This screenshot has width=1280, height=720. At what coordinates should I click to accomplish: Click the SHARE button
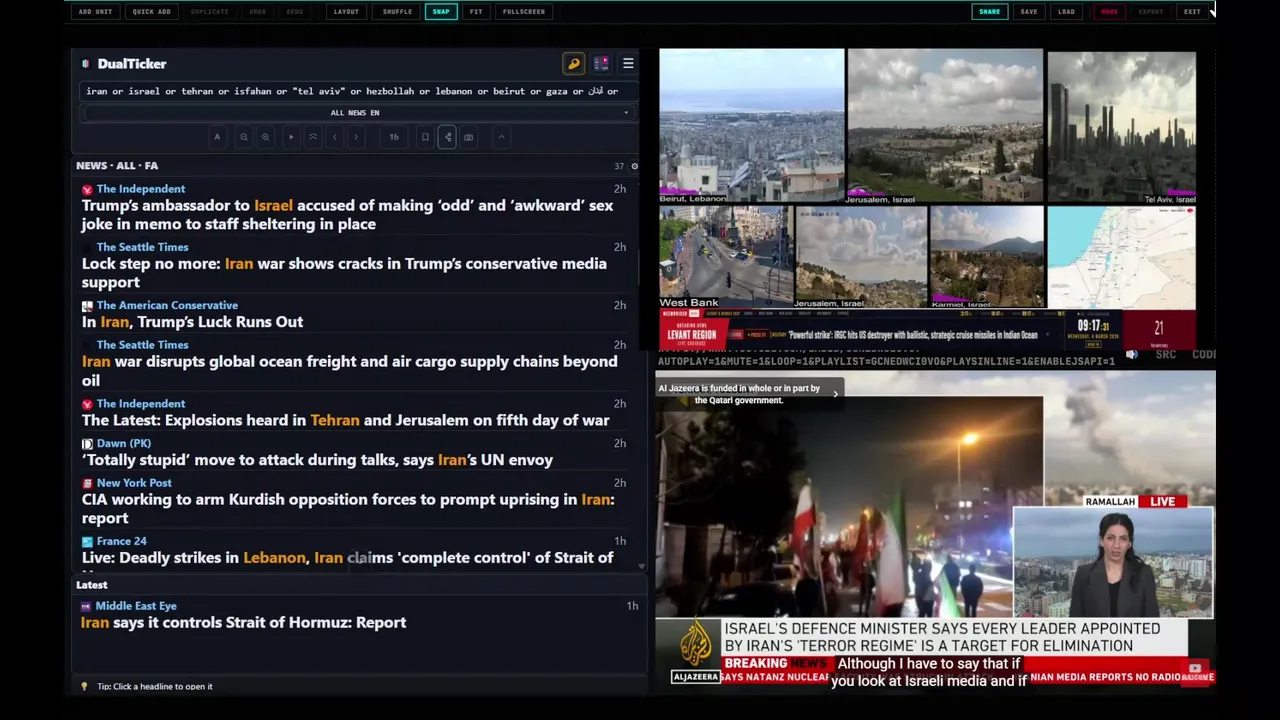pos(989,12)
